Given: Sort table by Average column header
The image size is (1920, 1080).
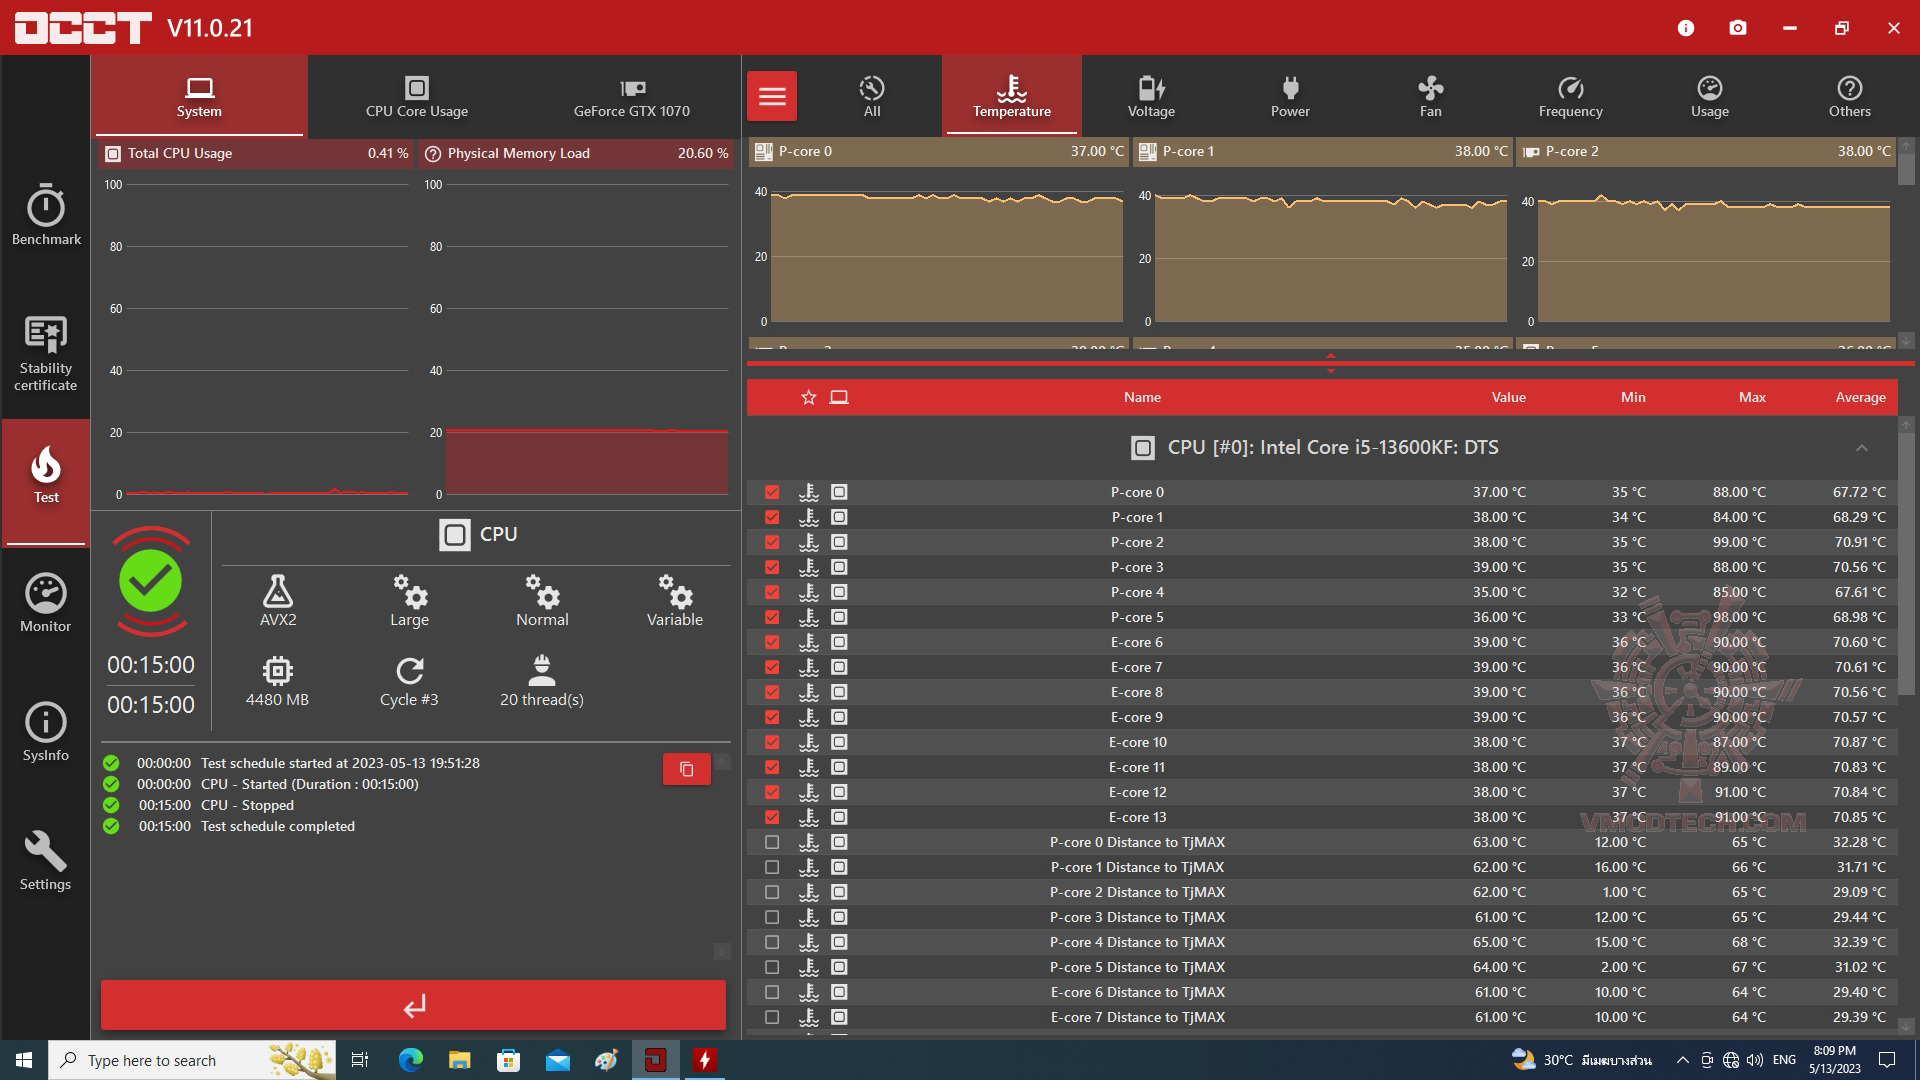Looking at the screenshot, I should [1860, 397].
